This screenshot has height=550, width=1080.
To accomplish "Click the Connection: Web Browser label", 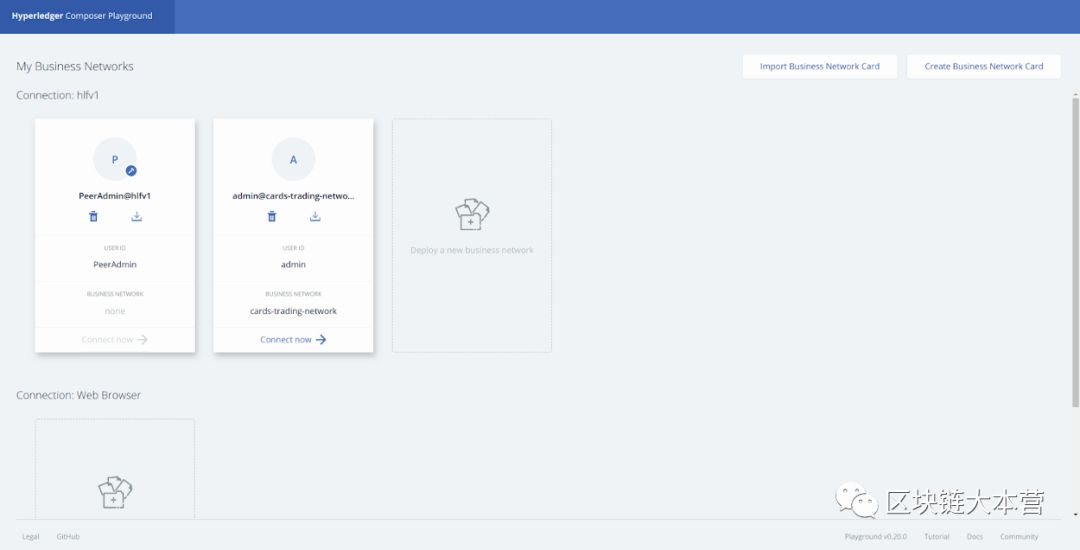I will tap(79, 395).
